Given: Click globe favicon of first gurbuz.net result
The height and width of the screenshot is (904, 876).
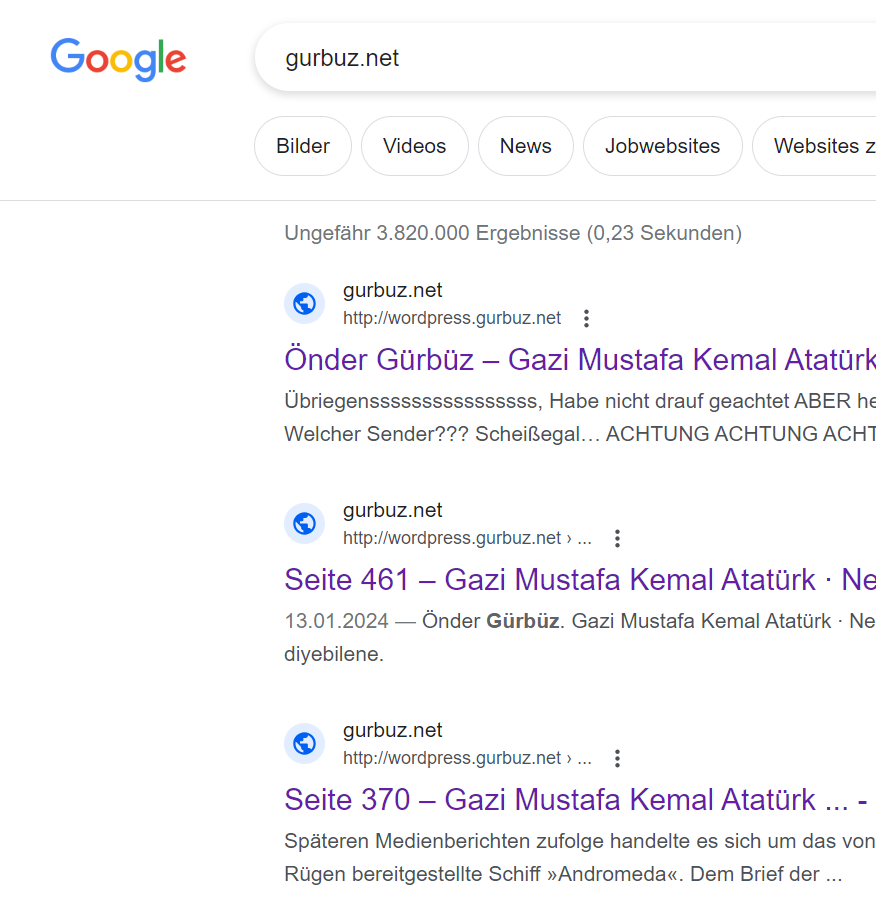Looking at the screenshot, I should tap(305, 304).
